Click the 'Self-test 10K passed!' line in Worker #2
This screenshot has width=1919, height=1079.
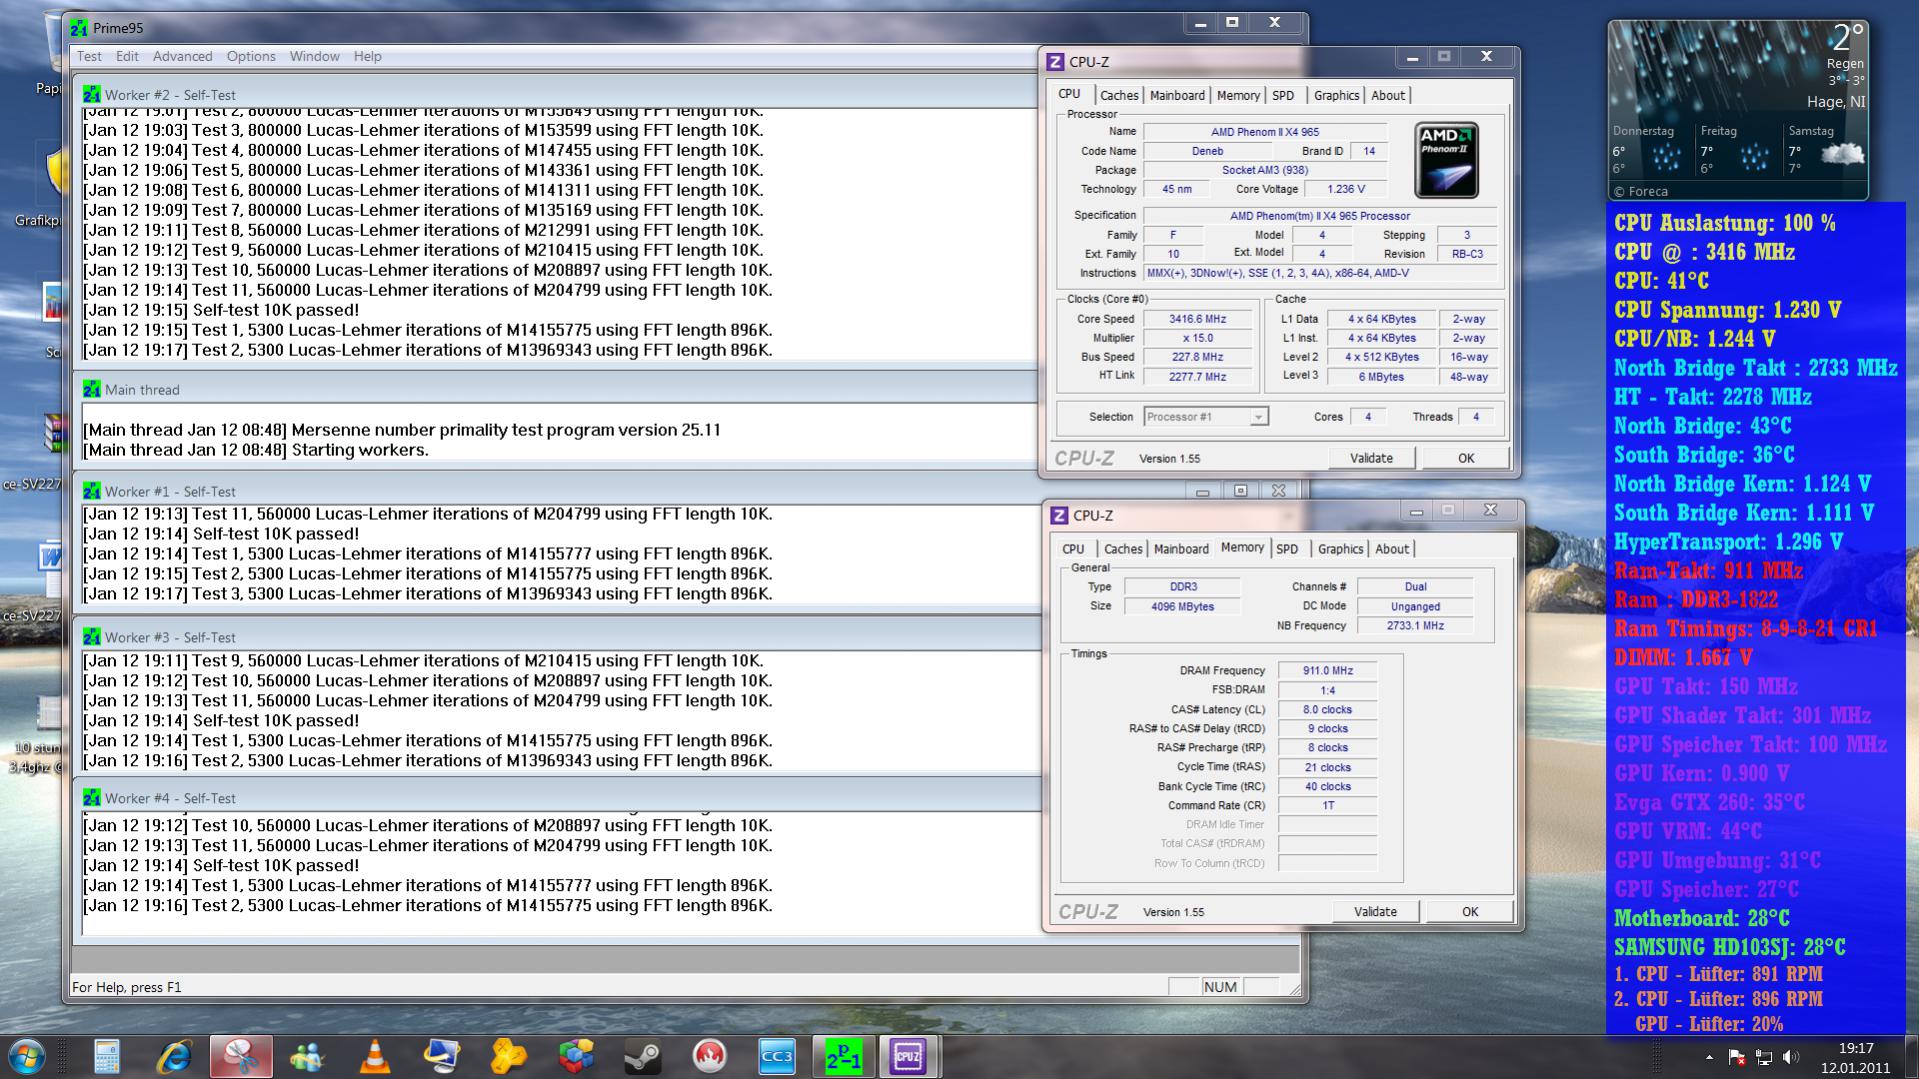click(x=221, y=310)
